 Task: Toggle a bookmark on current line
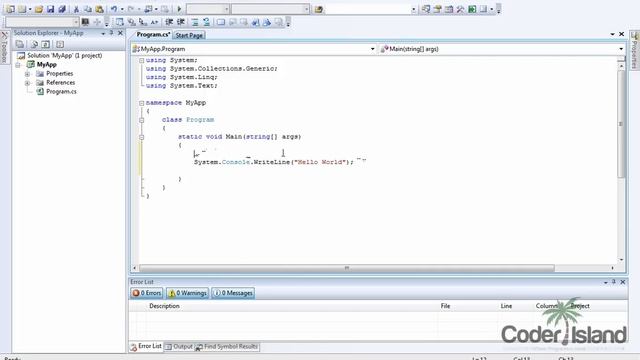pos(221,22)
